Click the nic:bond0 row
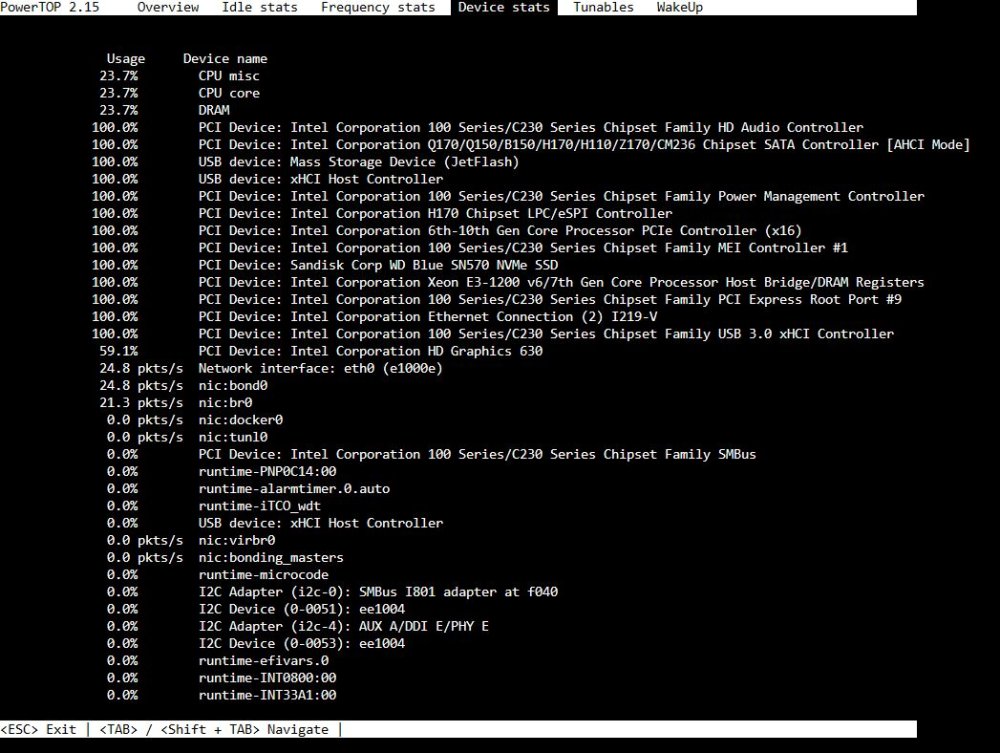 coord(183,386)
